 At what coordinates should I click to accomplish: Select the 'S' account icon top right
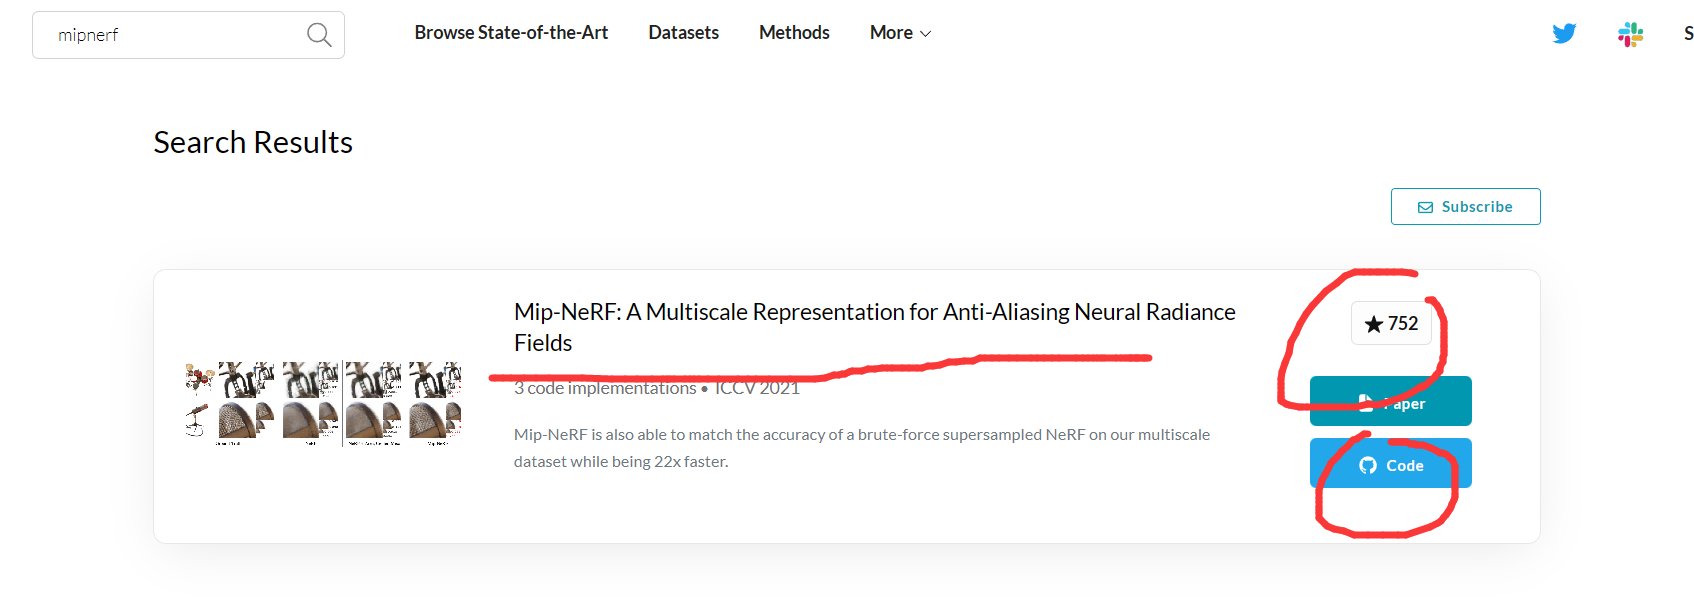pyautogui.click(x=1687, y=33)
